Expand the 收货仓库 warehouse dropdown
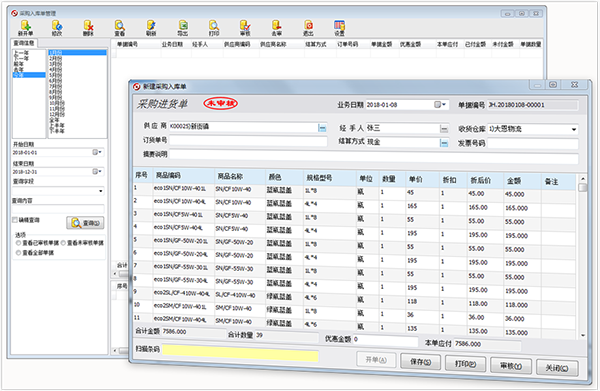 click(574, 129)
